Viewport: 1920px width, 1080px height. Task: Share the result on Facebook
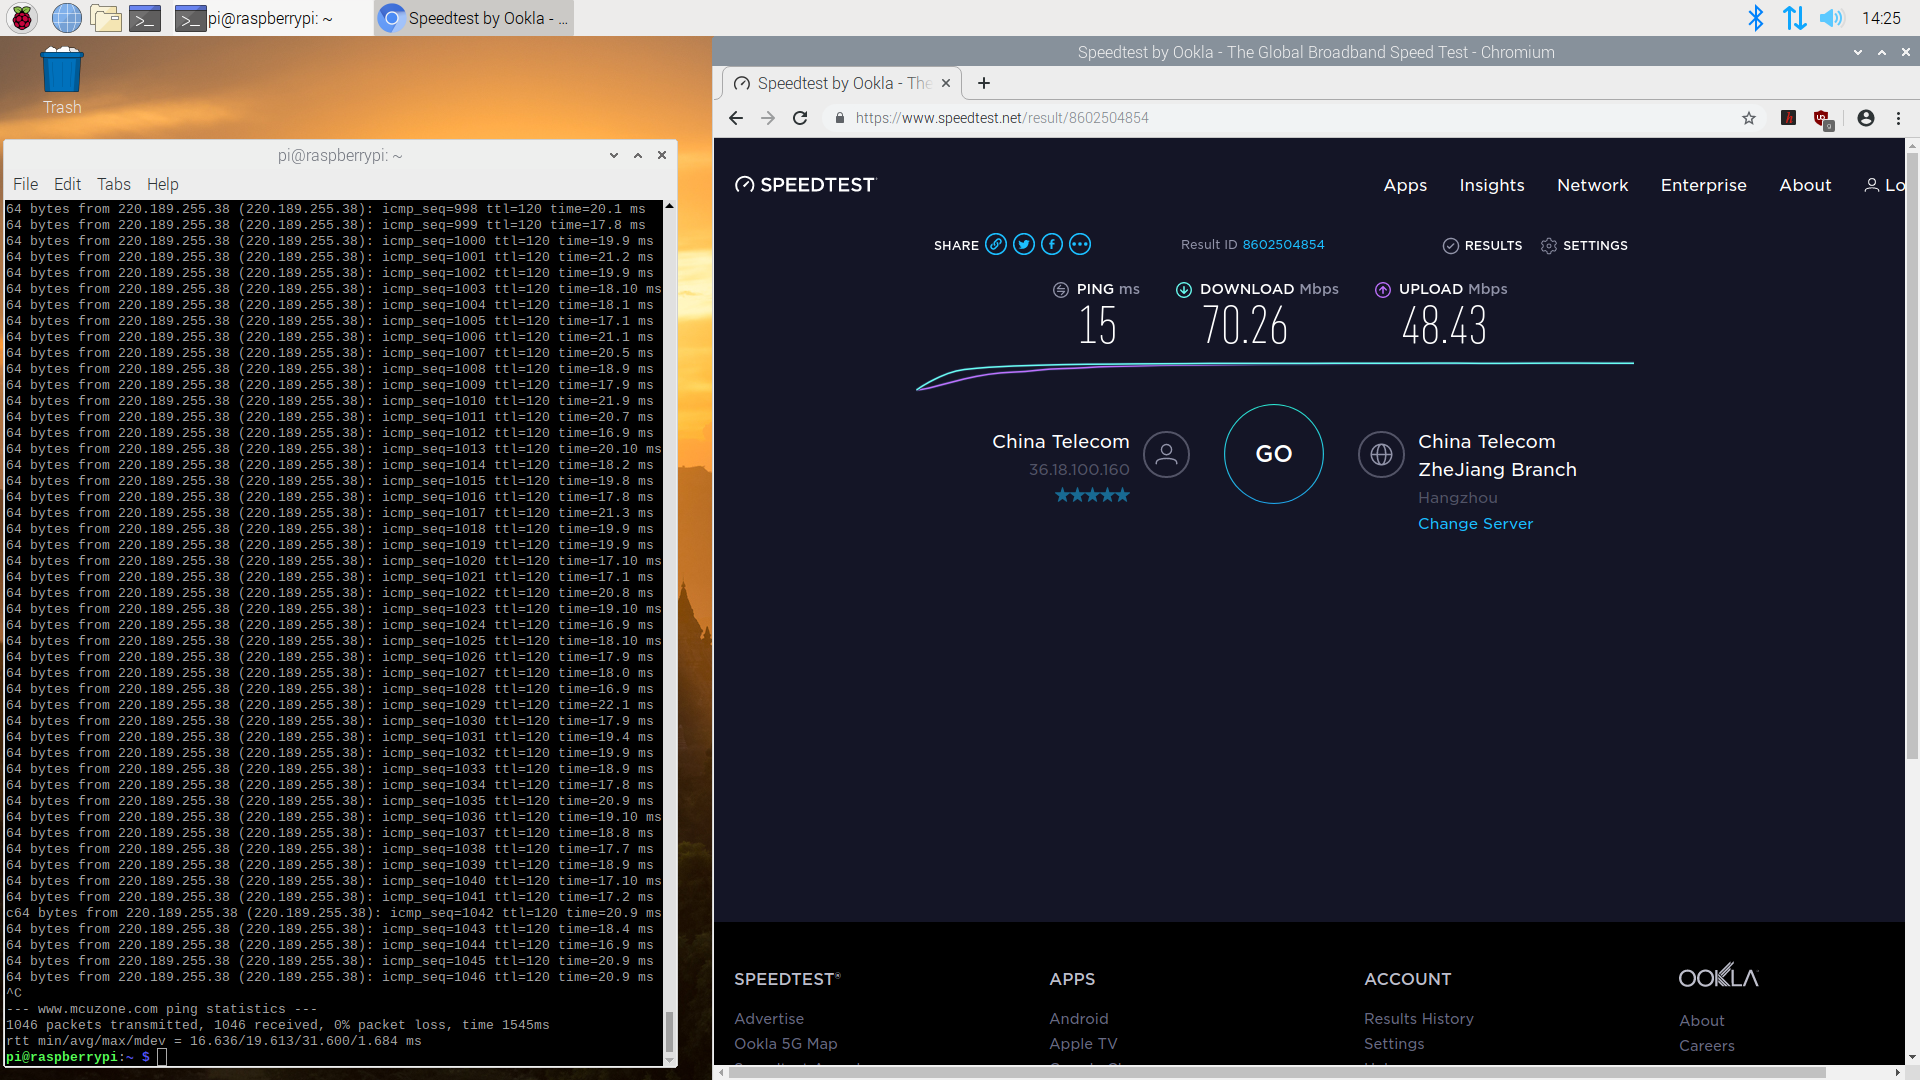coord(1052,244)
